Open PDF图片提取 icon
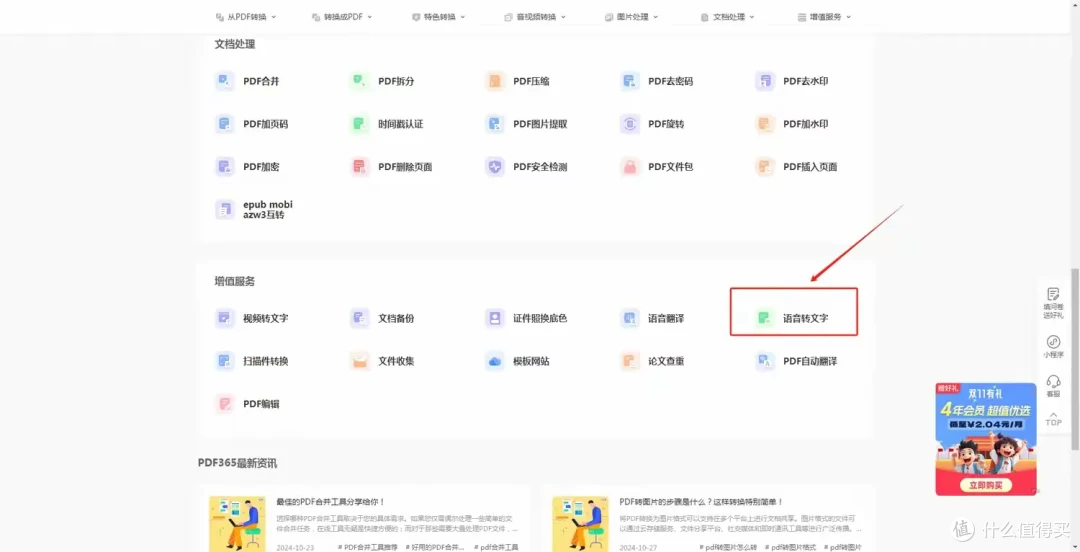The height and width of the screenshot is (552, 1080). click(495, 124)
